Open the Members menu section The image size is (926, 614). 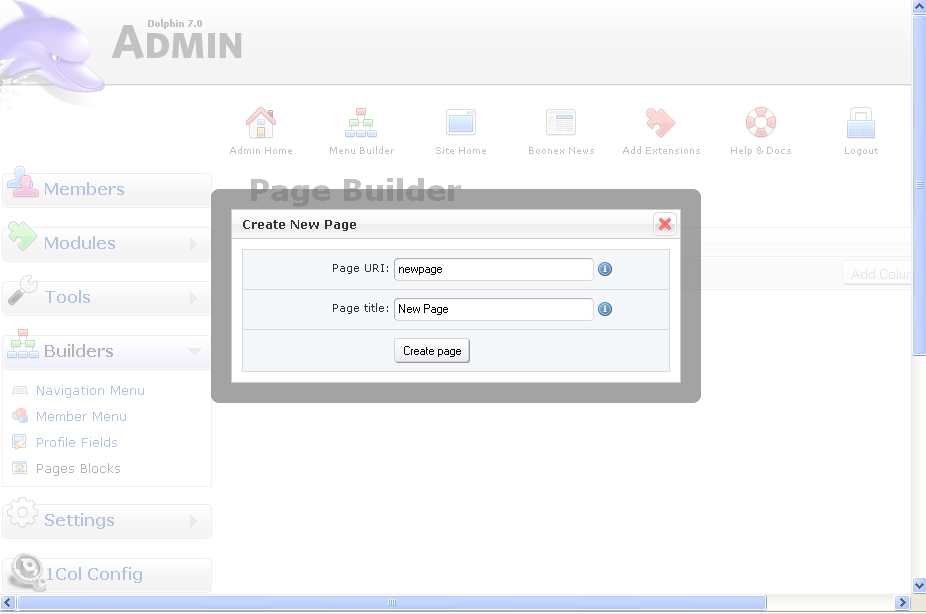(107, 190)
